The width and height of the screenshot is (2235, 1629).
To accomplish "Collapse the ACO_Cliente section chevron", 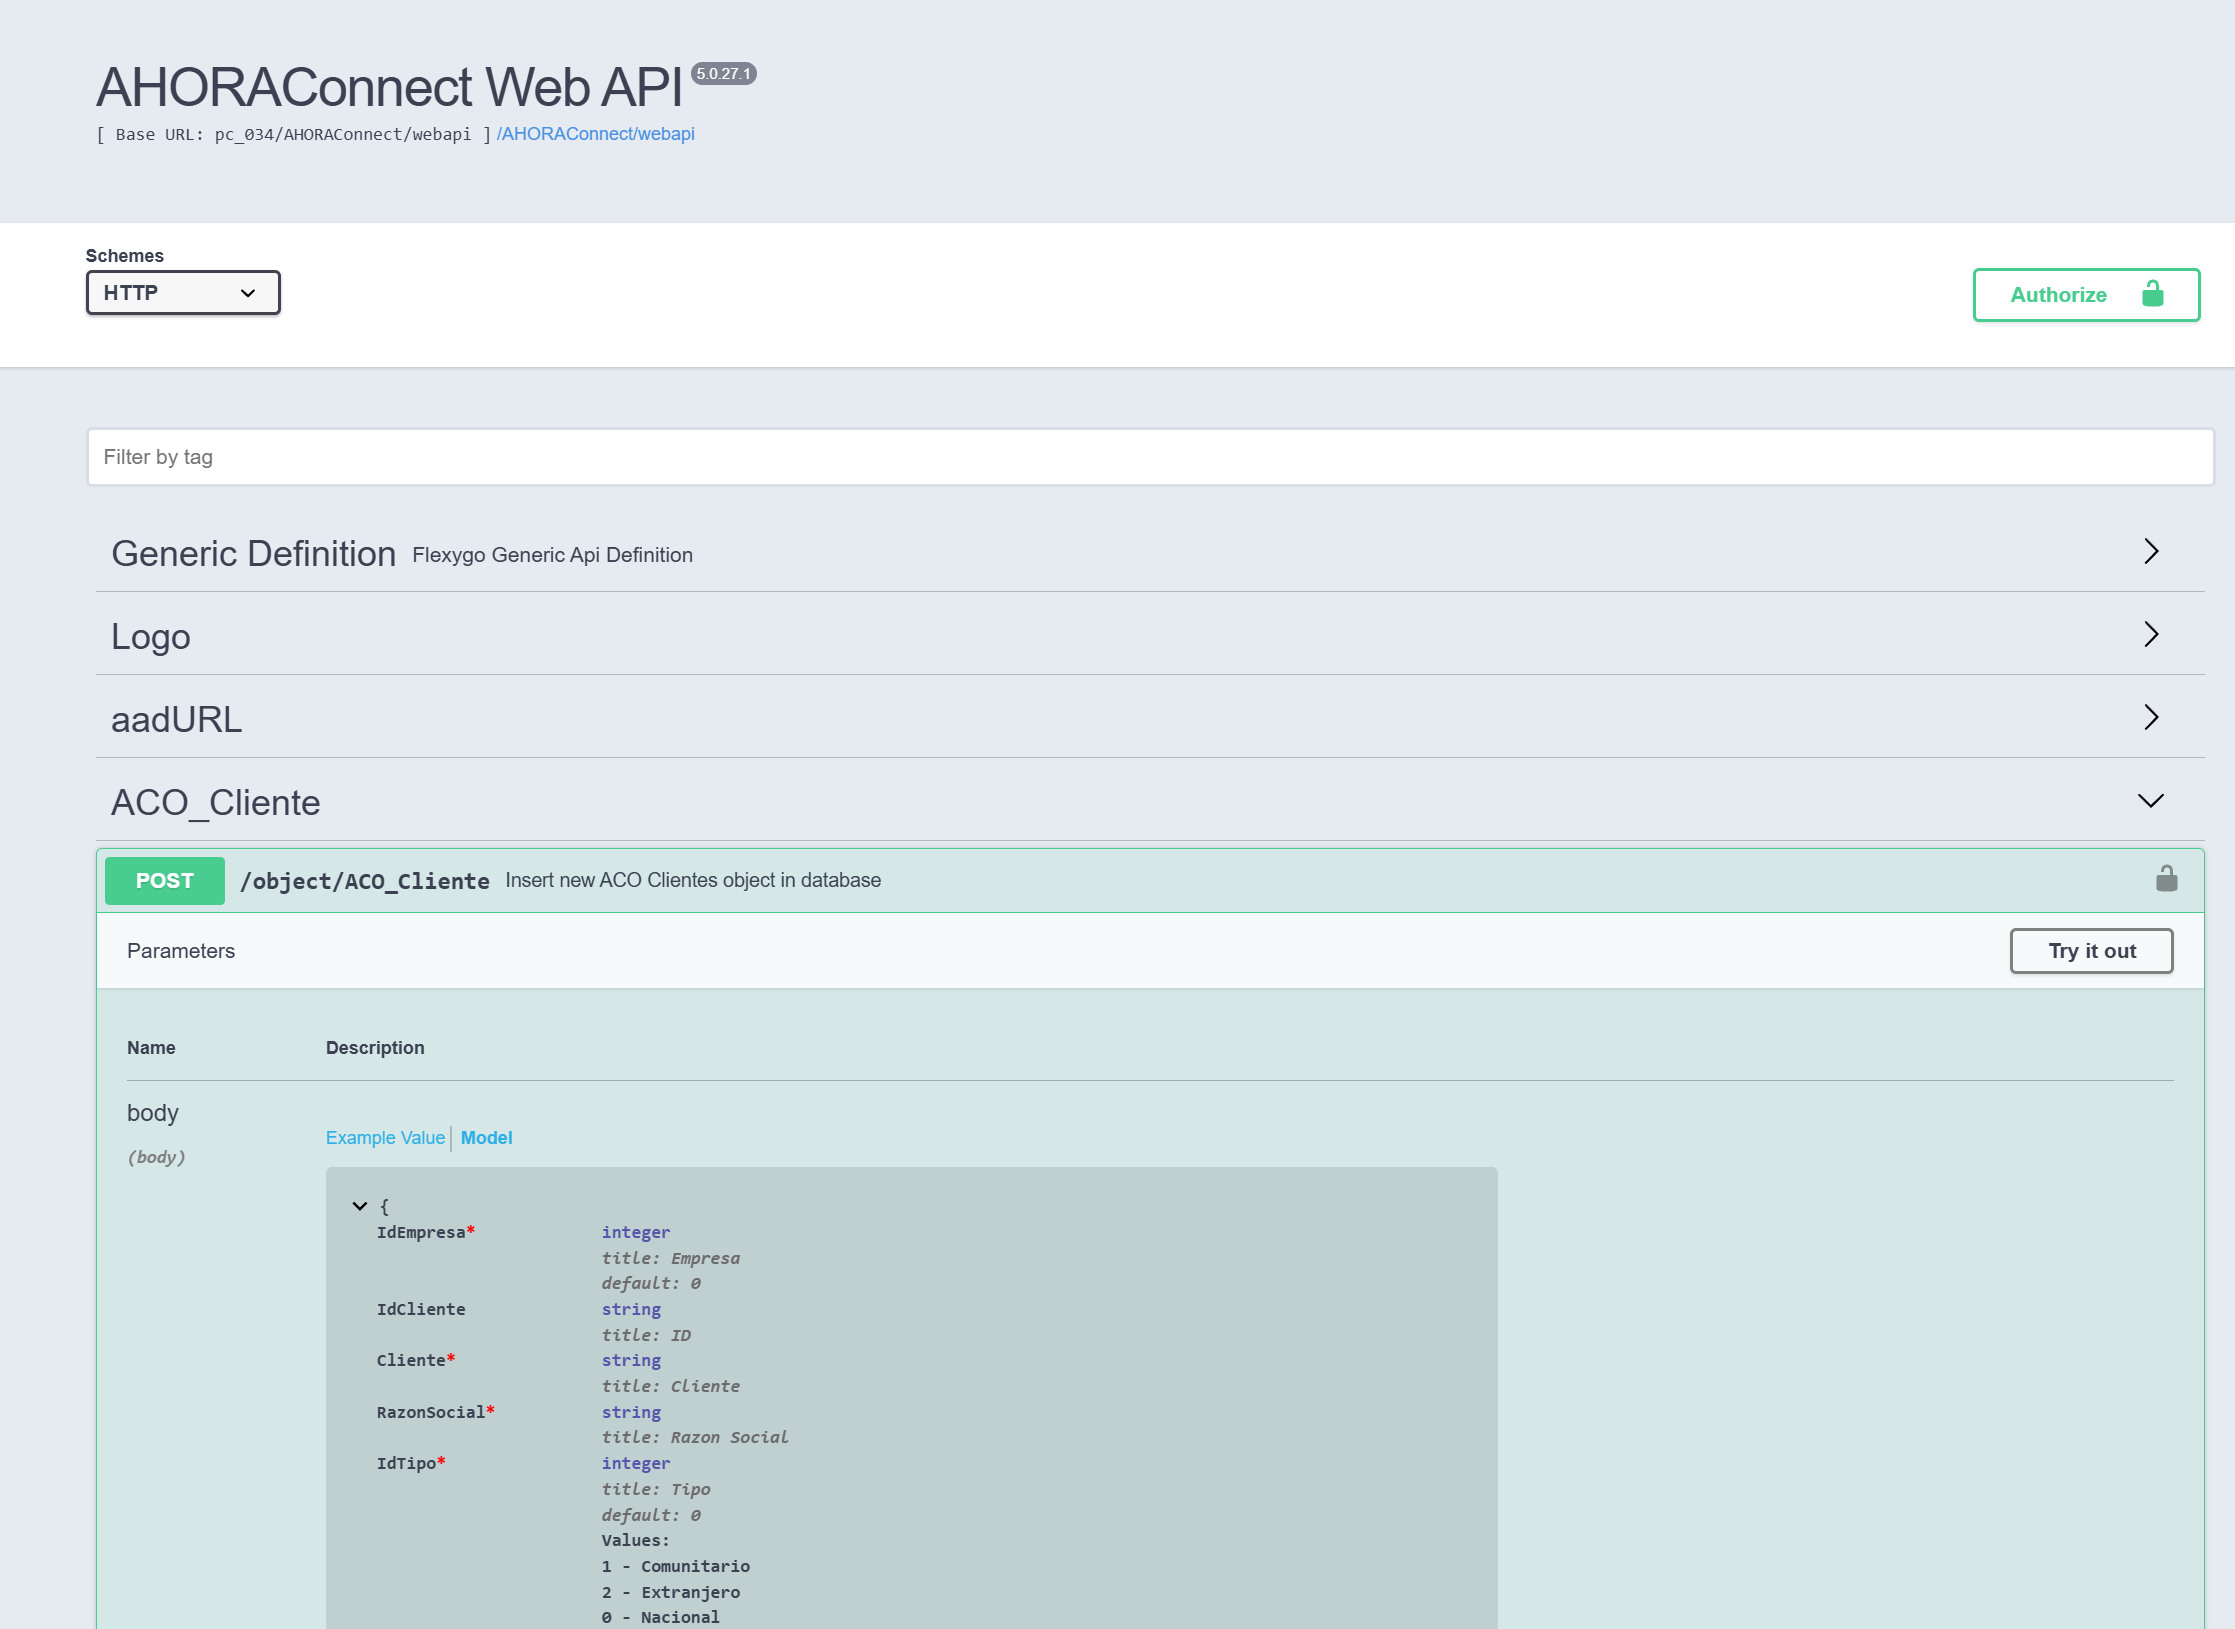I will (2150, 801).
